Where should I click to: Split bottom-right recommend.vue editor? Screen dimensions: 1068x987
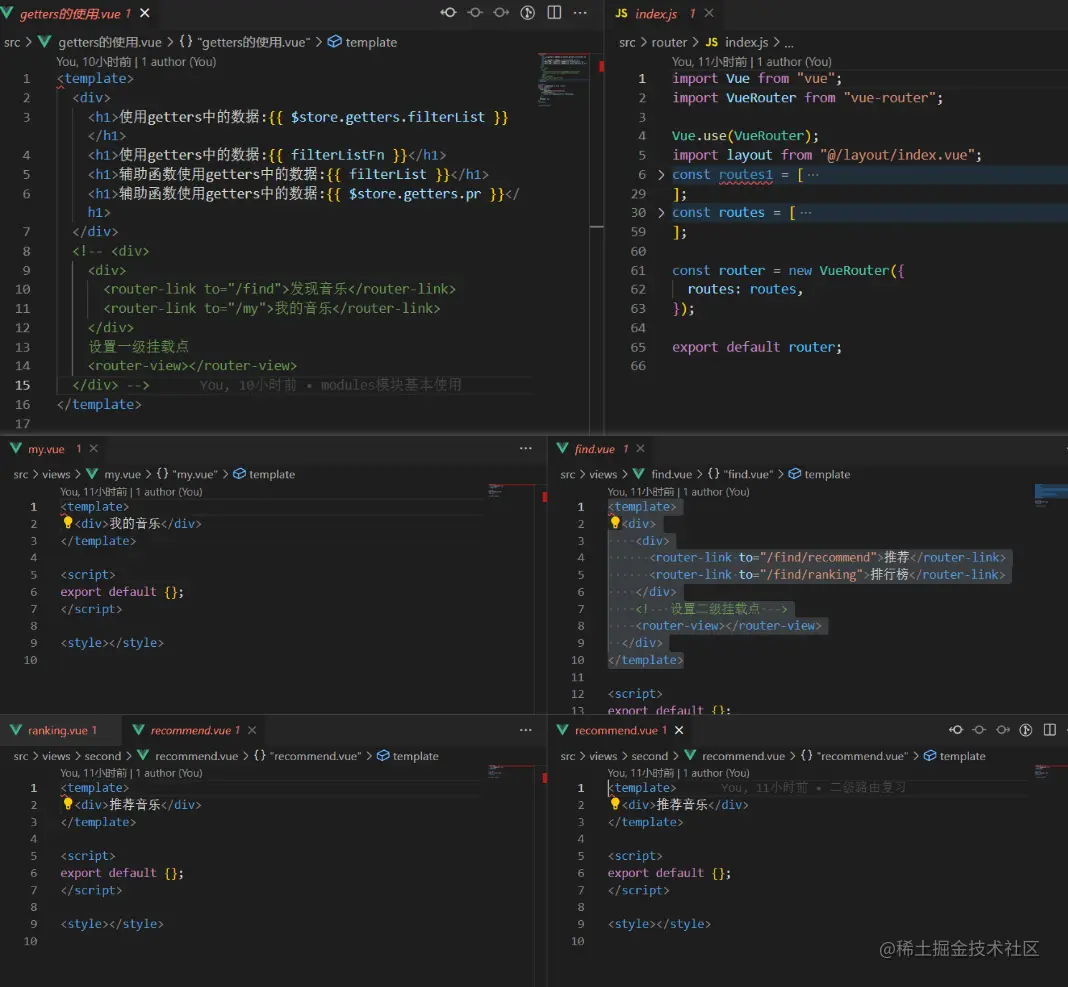click(1050, 730)
